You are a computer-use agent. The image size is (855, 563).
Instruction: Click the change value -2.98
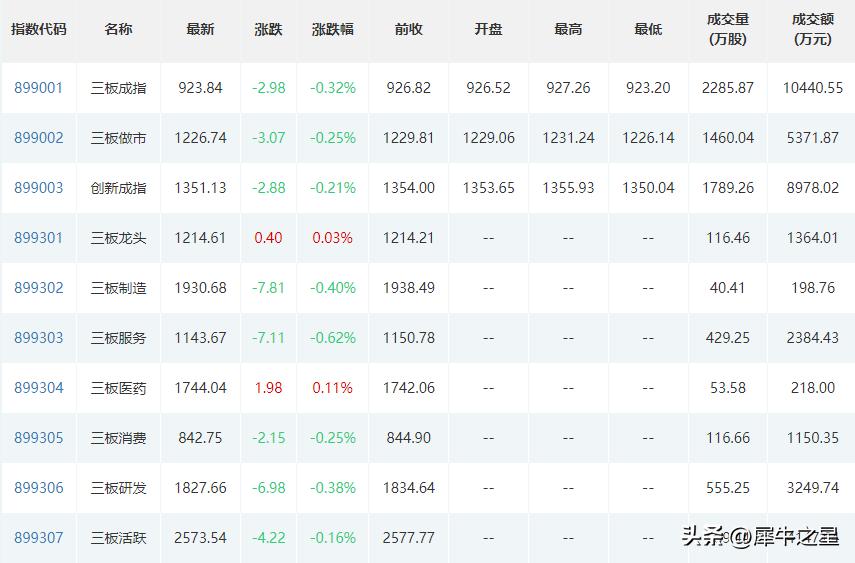(x=268, y=88)
